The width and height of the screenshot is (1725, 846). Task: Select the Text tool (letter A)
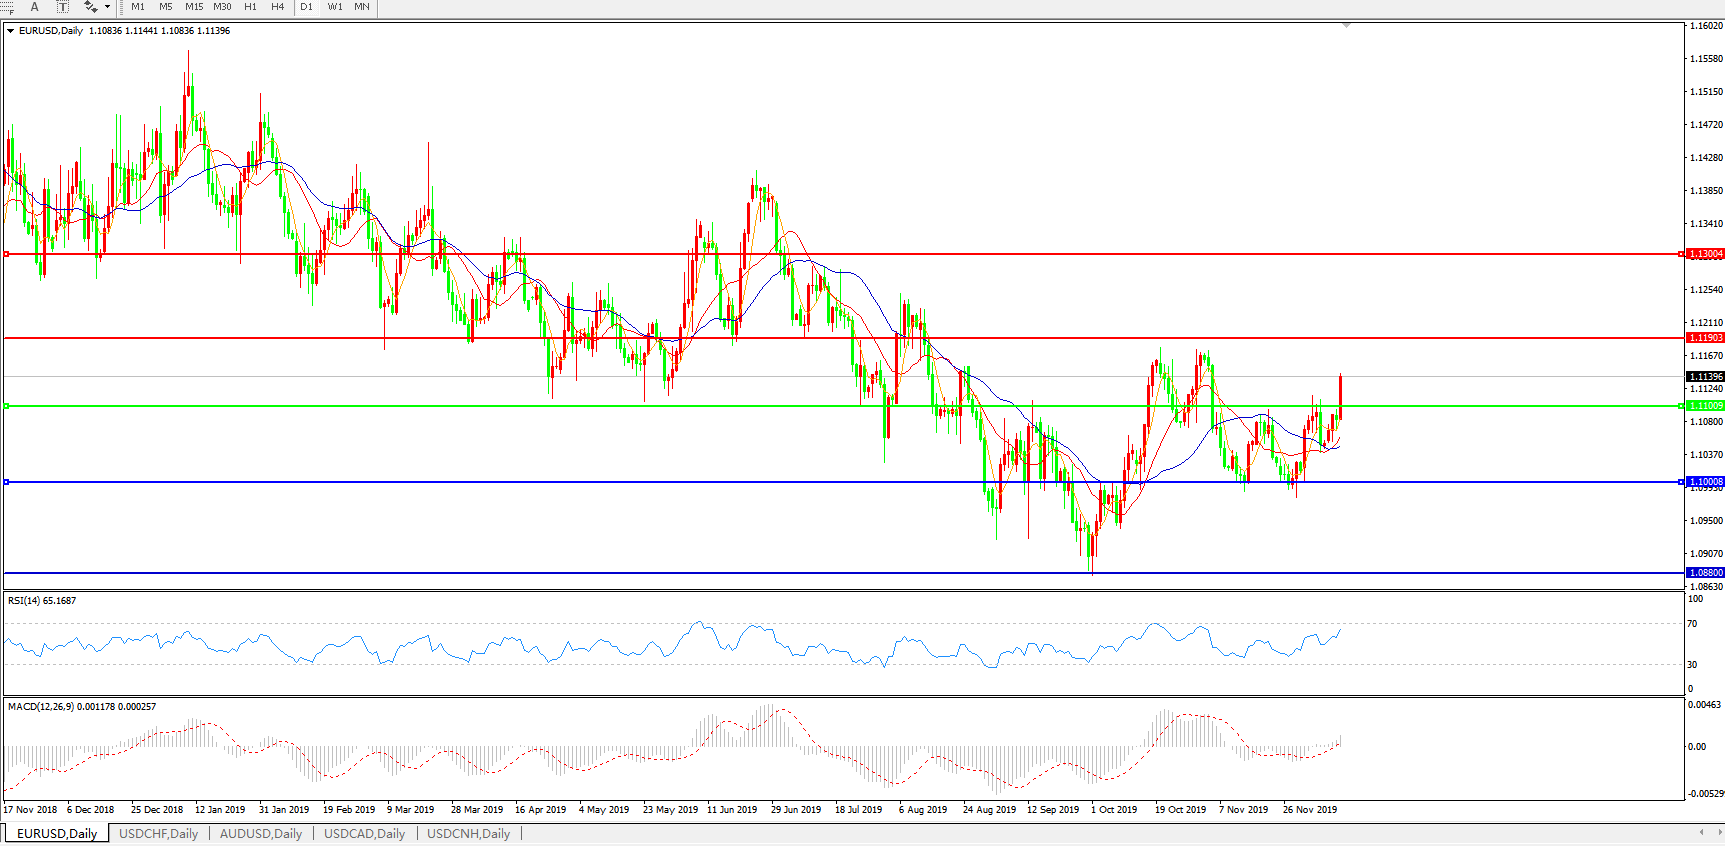point(34,7)
